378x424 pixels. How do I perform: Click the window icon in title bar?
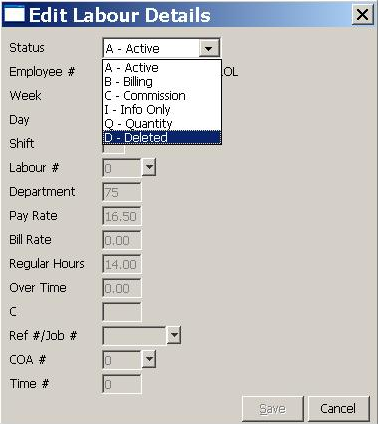point(14,14)
